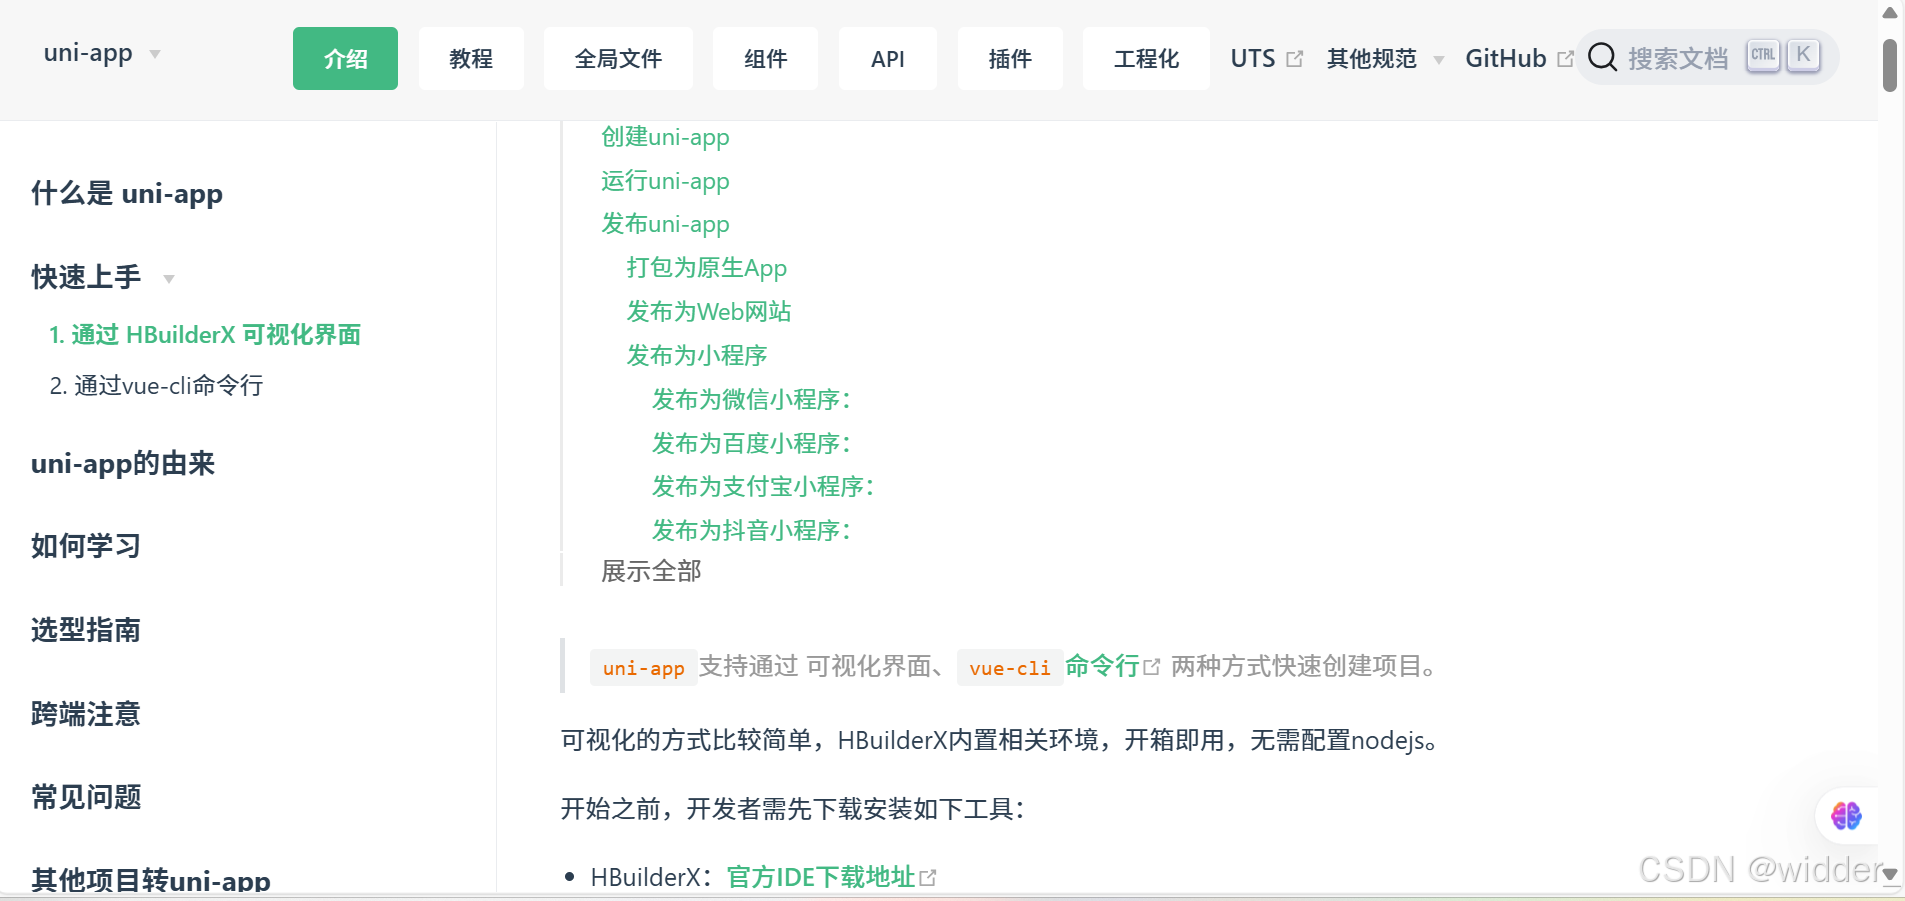Jump to 创建uni-app in the contents list
The image size is (1905, 901).
tap(665, 137)
